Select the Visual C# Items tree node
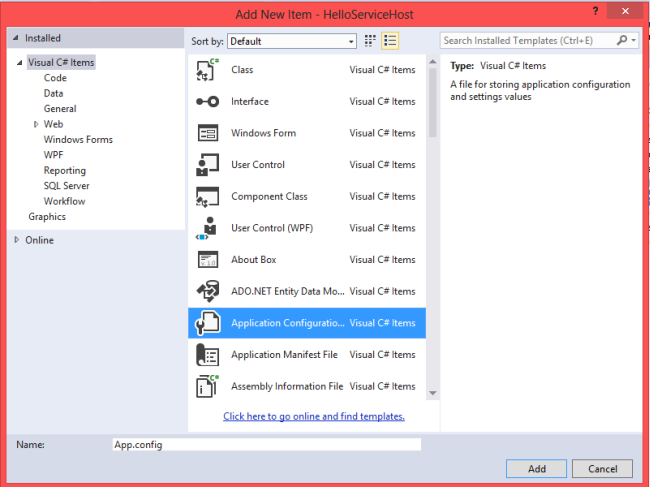The width and height of the screenshot is (650, 487). (61, 62)
